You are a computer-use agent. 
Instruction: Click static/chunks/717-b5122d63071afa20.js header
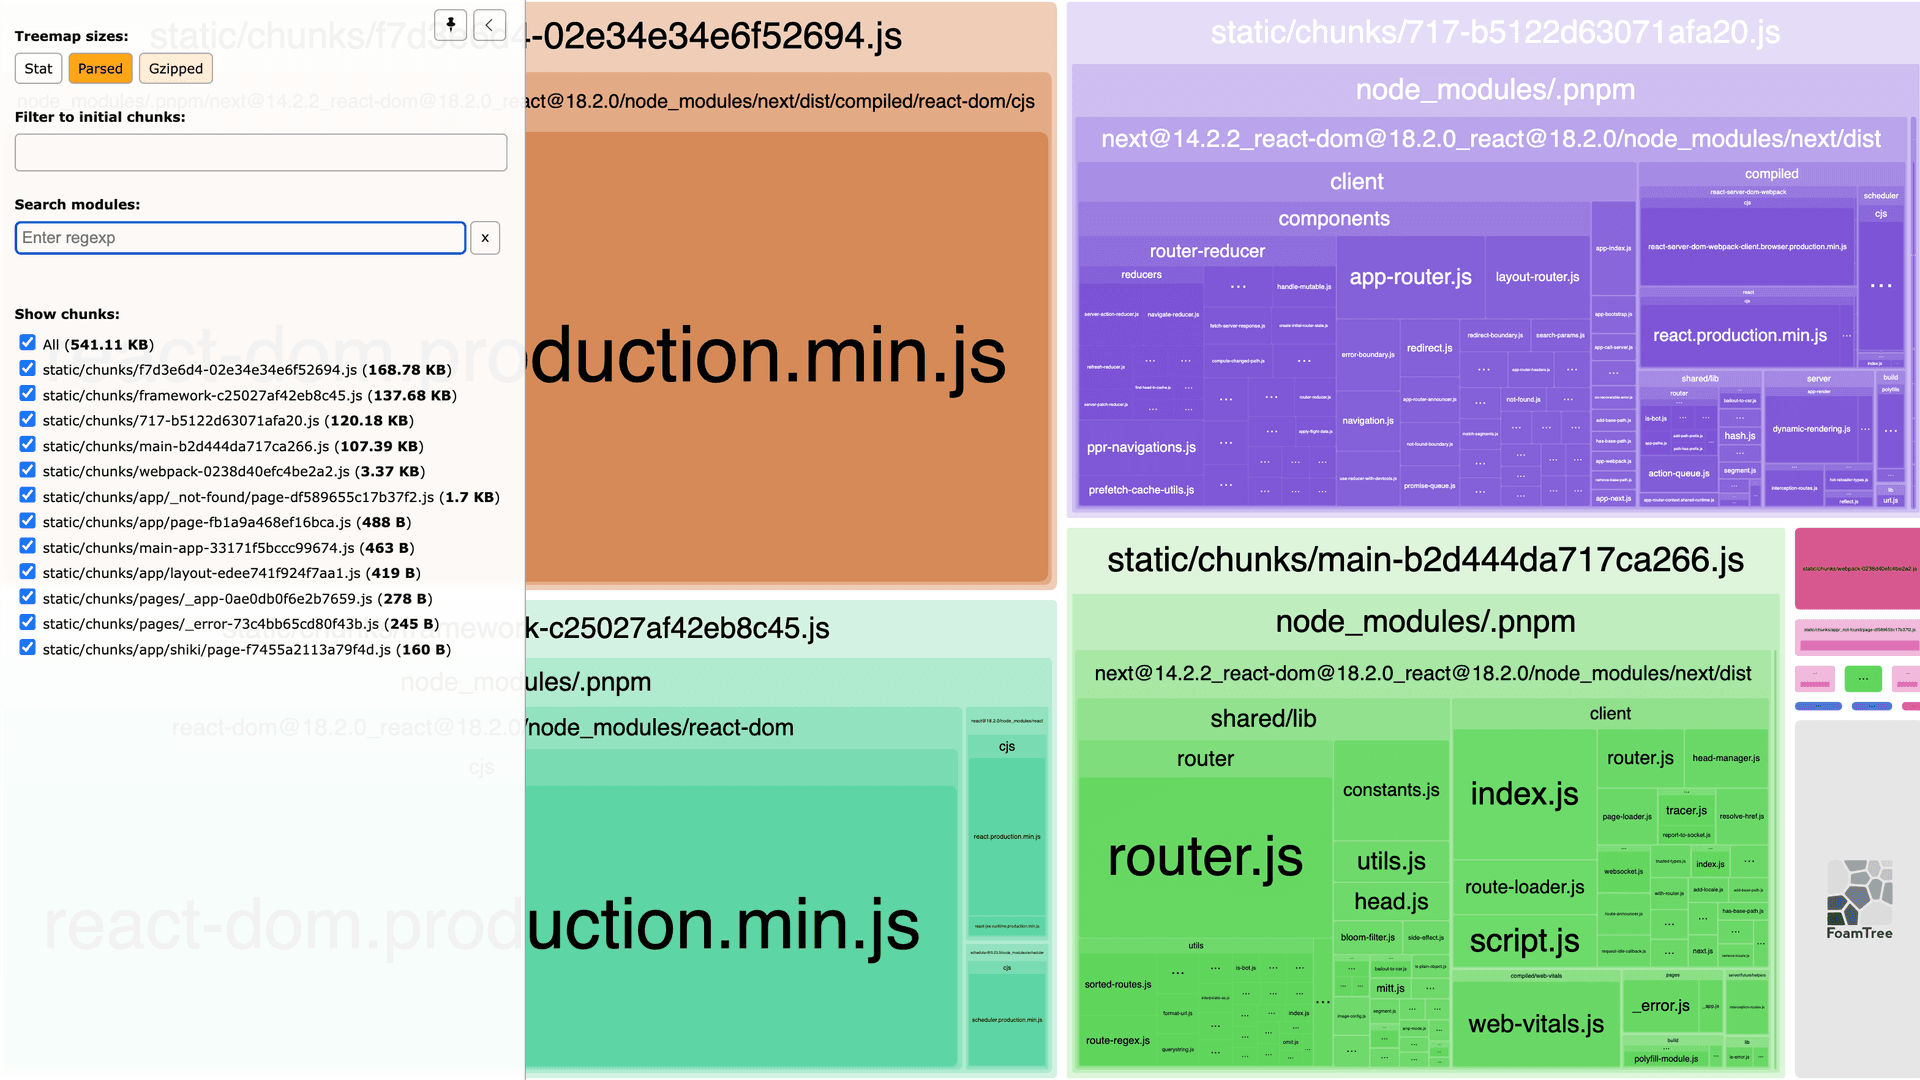[1495, 33]
